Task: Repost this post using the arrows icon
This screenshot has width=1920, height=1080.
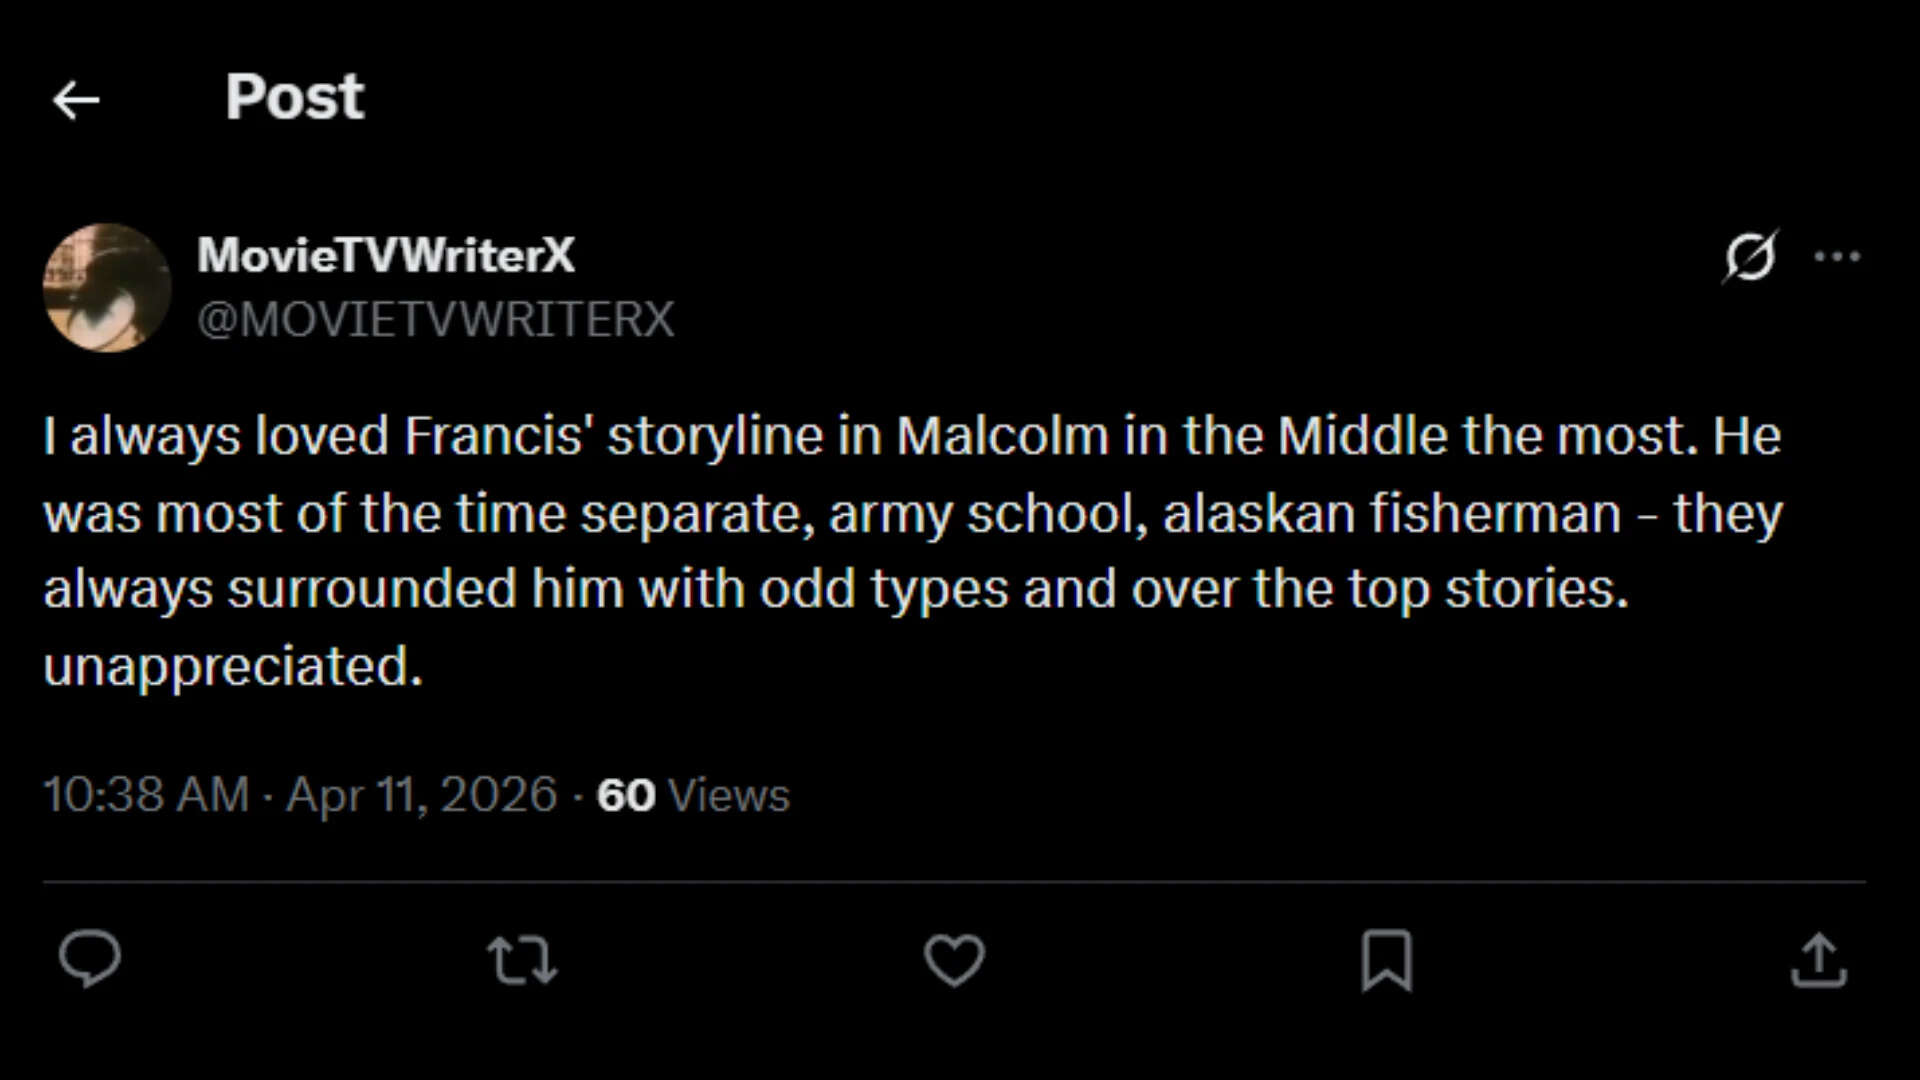Action: click(522, 960)
